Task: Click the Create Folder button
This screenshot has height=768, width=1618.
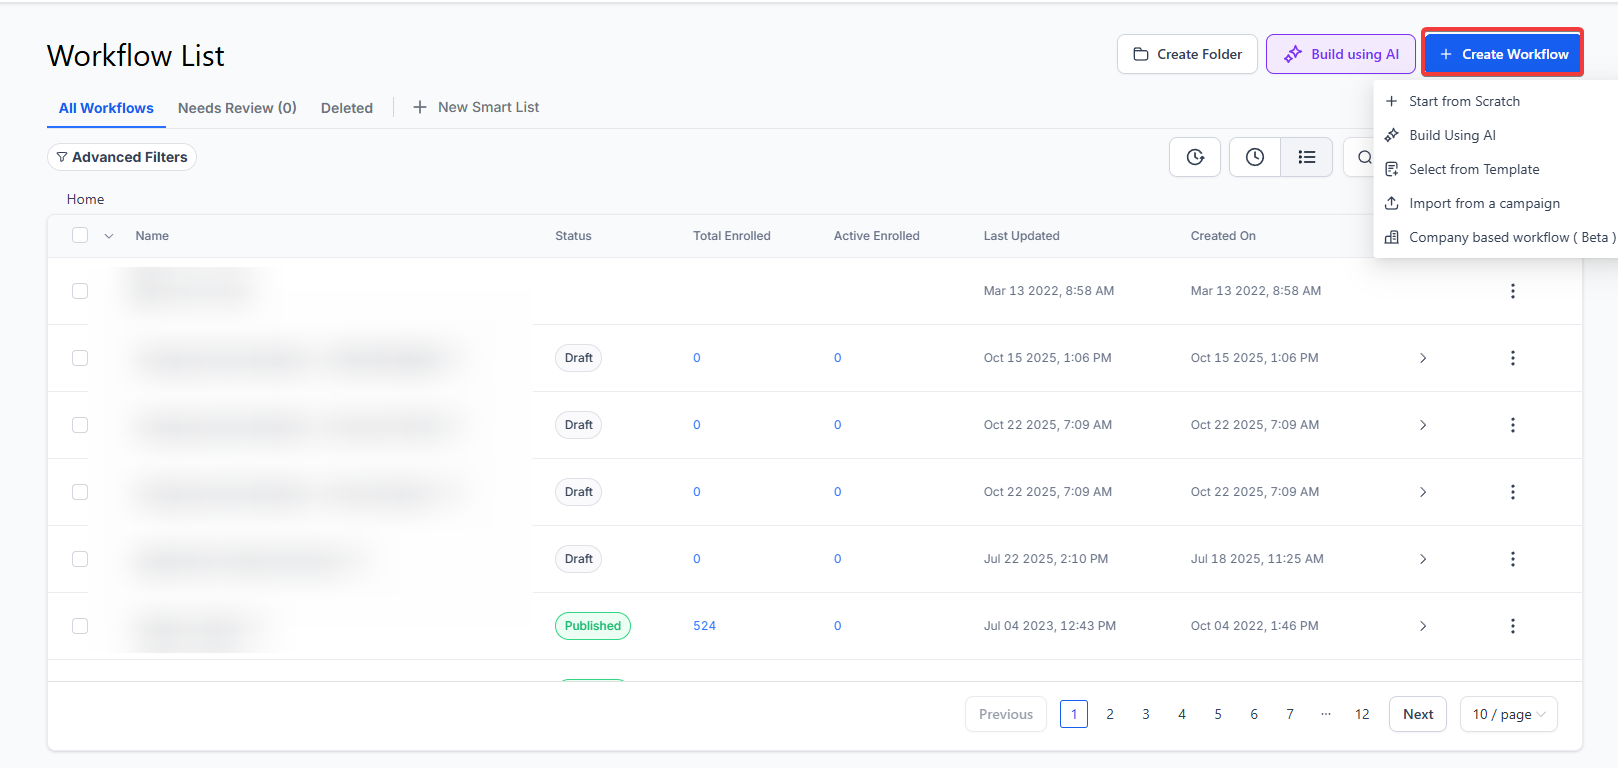Action: [x=1187, y=54]
